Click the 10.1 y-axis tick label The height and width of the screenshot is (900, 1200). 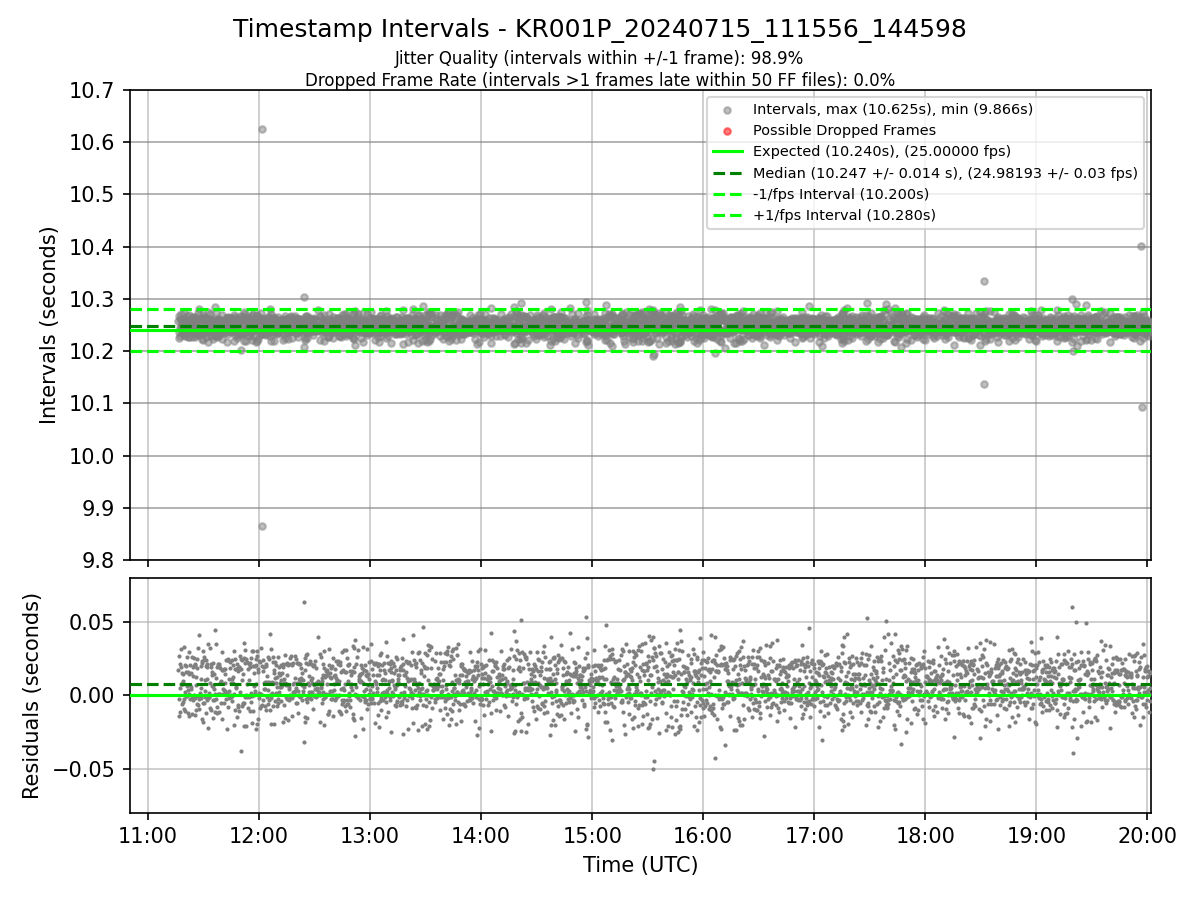[93, 403]
